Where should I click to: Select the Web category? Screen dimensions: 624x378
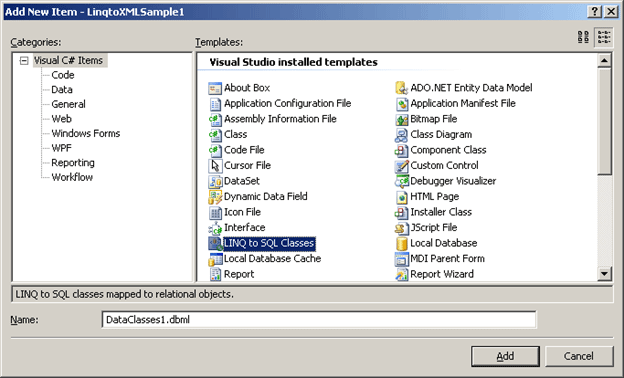pyautogui.click(x=62, y=119)
